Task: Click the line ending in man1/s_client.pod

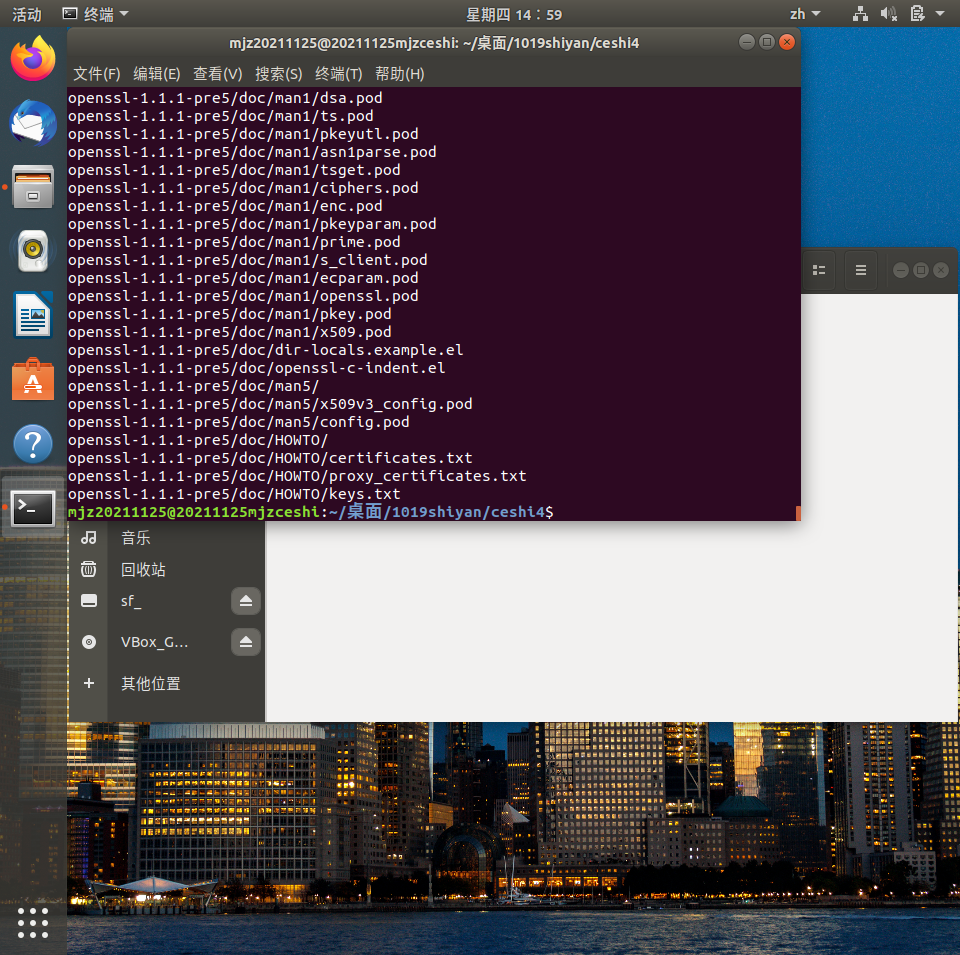Action: pos(247,260)
